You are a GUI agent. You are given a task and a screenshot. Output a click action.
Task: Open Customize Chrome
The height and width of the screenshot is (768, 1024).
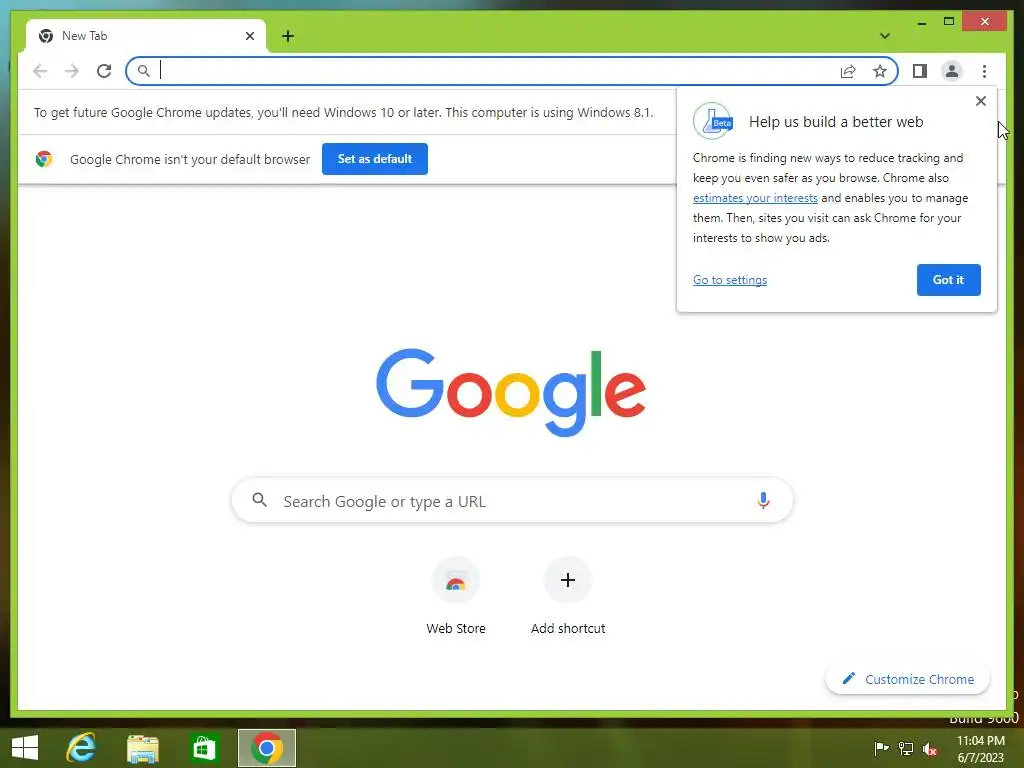[907, 679]
